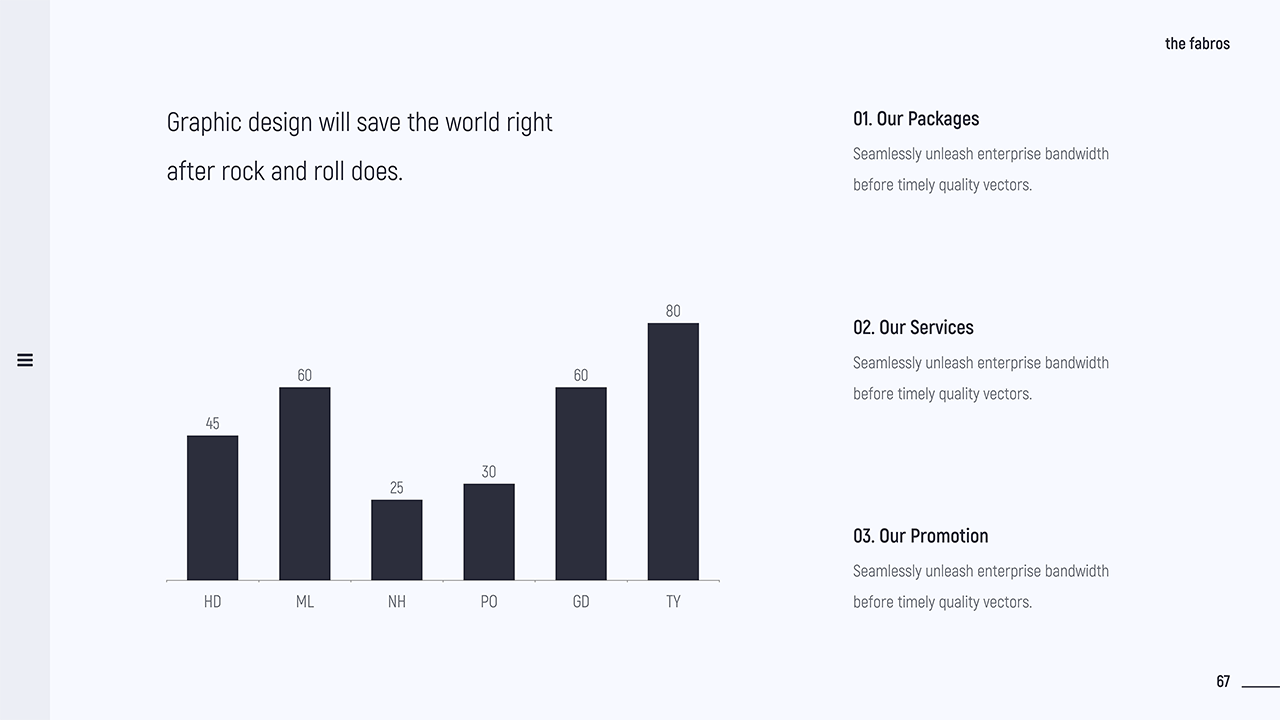Click the slide number 67
This screenshot has height=720, width=1280.
1223,682
